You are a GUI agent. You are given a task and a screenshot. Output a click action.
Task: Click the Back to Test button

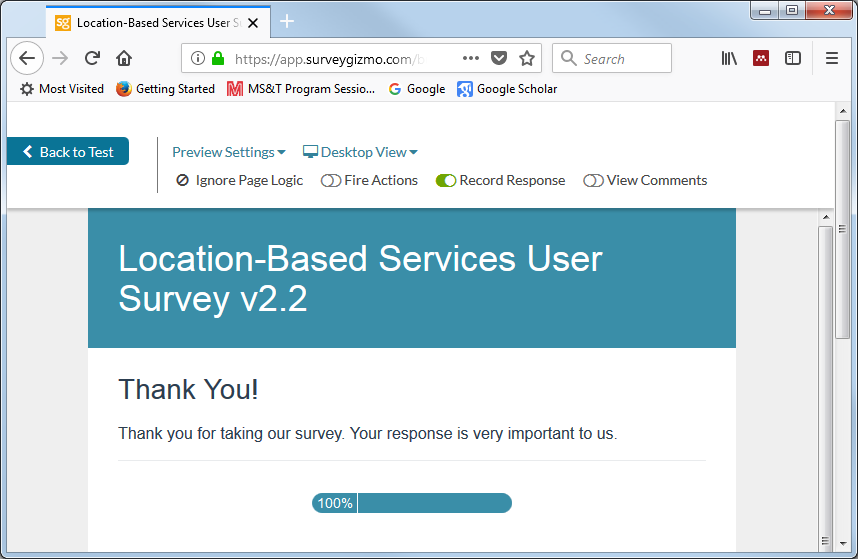[x=68, y=152]
